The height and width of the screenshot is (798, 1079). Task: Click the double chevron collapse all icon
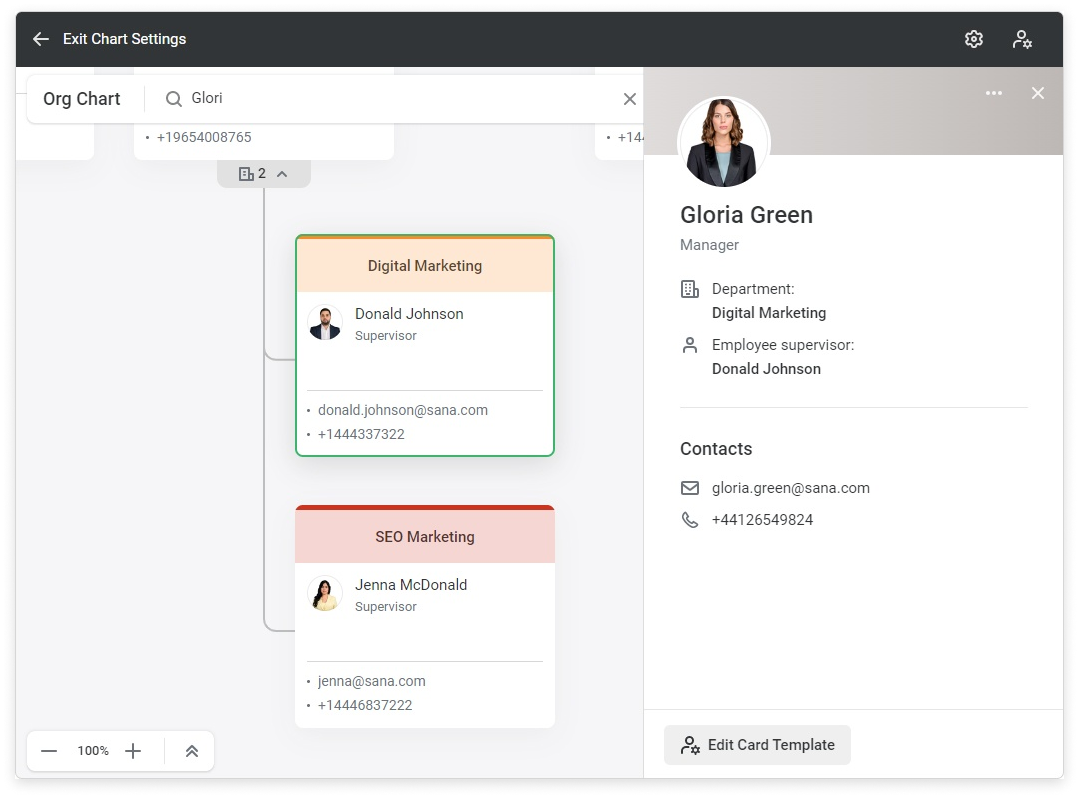coord(192,751)
